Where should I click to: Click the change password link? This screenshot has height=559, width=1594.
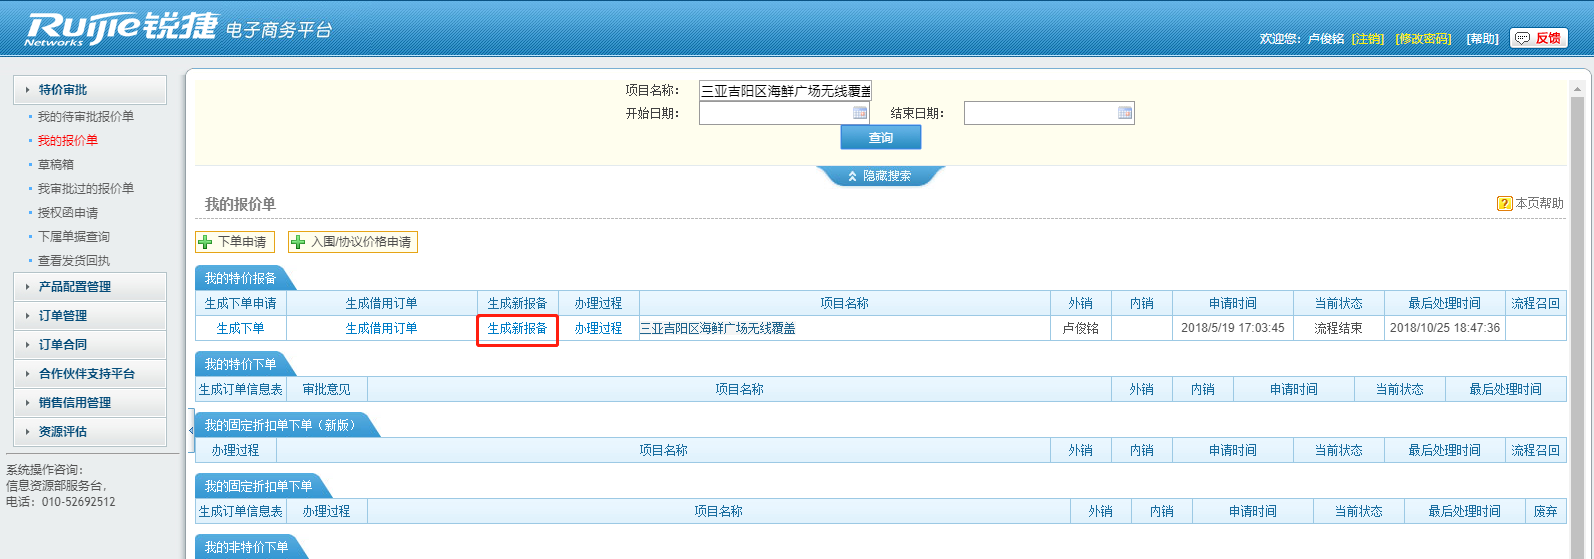pos(1423,39)
